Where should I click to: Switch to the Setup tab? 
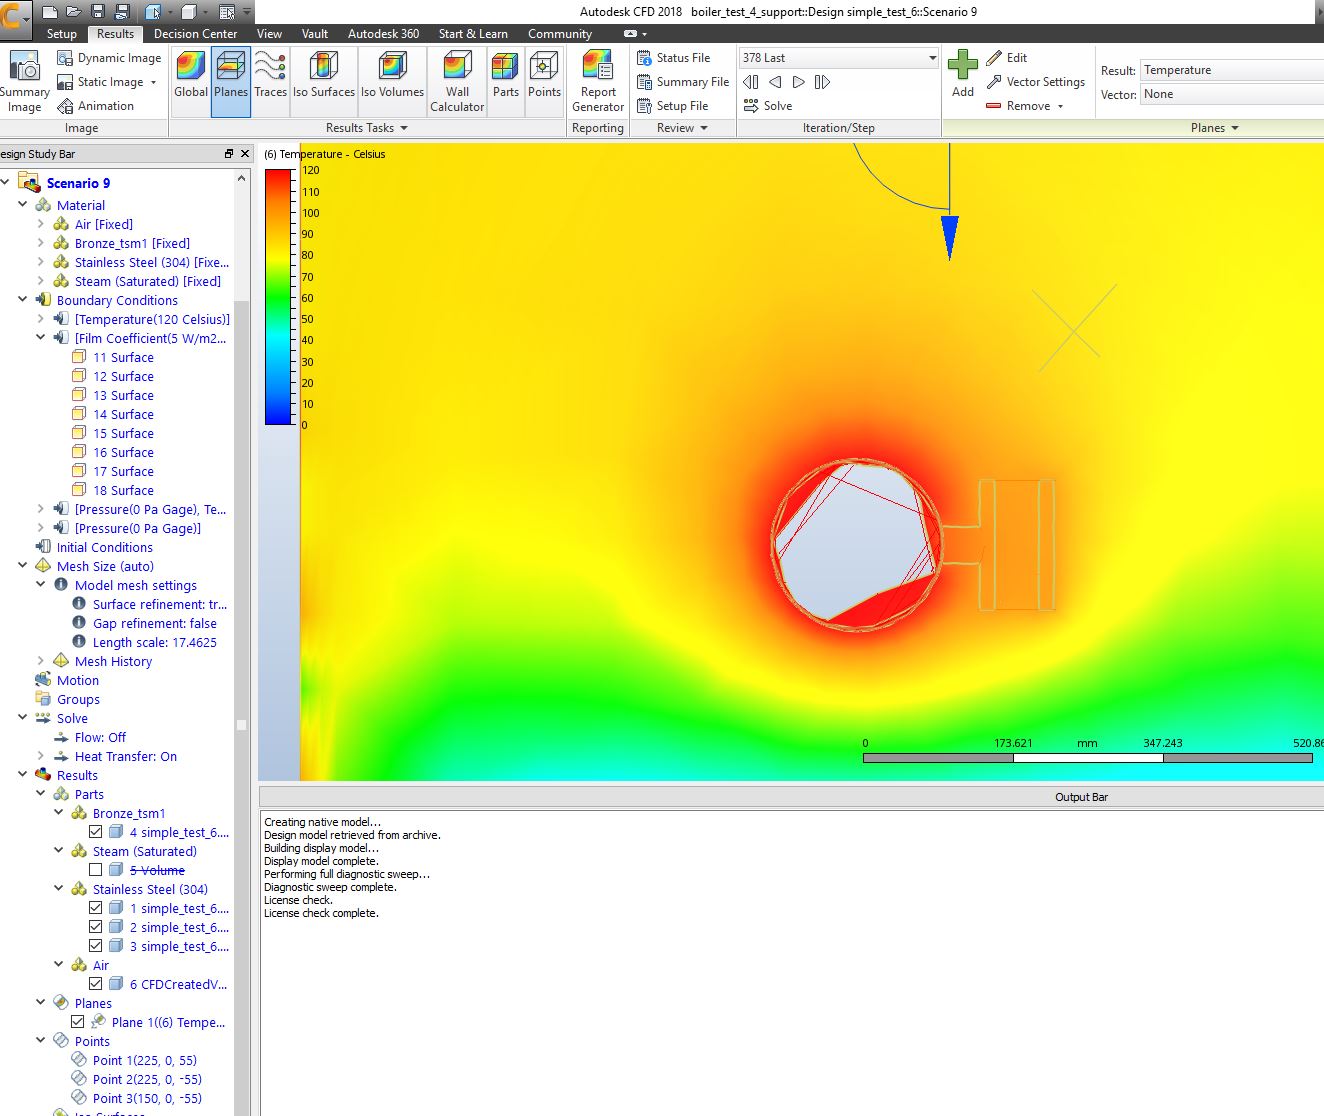click(61, 33)
